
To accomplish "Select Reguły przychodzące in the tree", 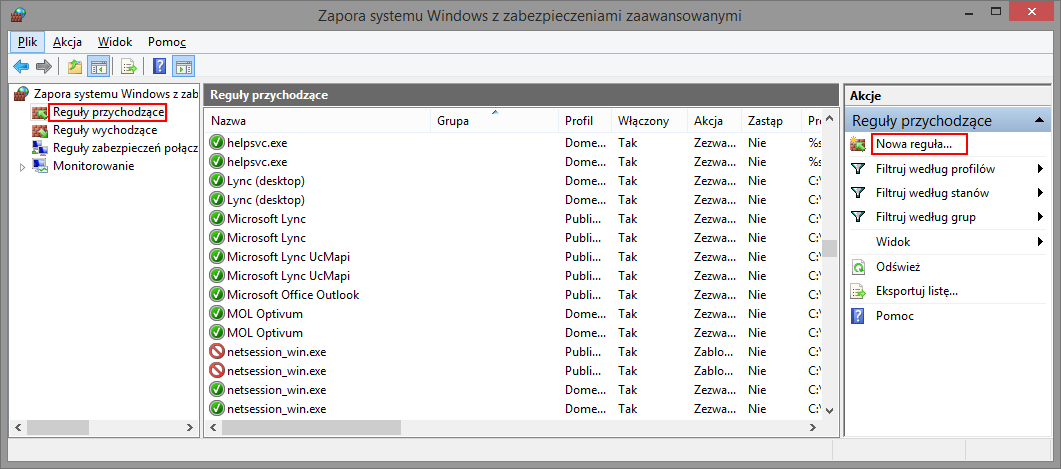I will [x=109, y=112].
